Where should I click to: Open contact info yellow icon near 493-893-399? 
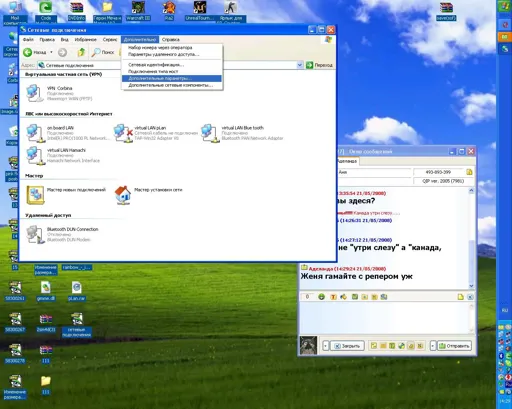tap(469, 172)
